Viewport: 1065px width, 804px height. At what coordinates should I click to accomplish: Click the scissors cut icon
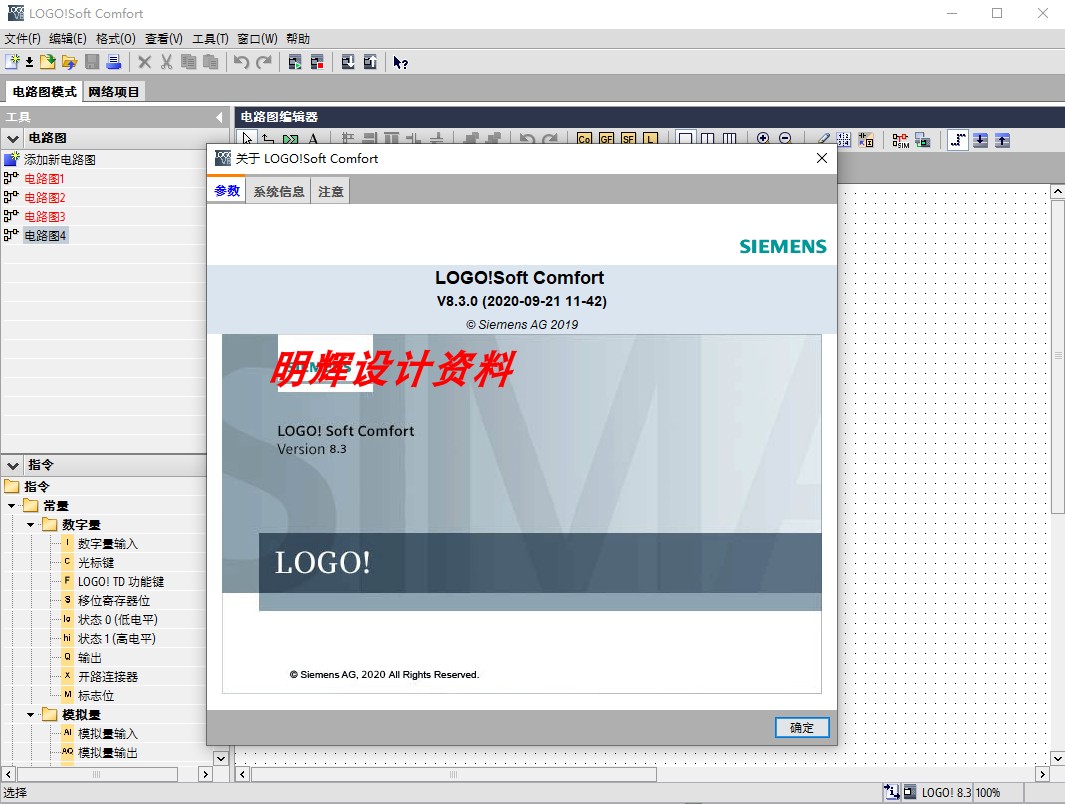(166, 62)
